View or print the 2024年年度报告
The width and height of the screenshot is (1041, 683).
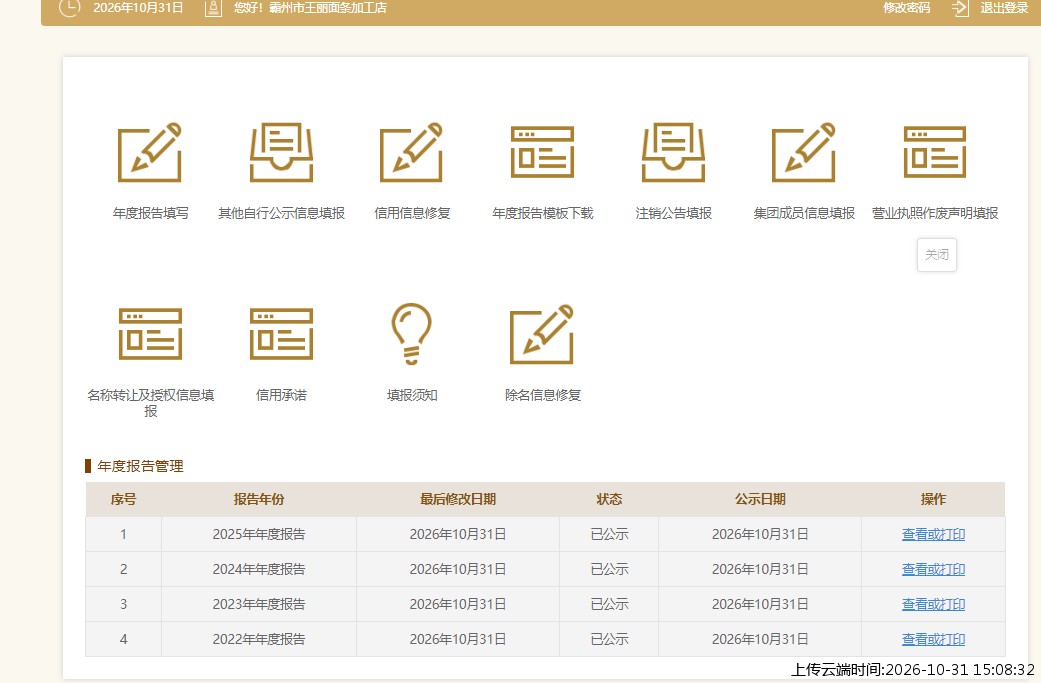pyautogui.click(x=933, y=569)
